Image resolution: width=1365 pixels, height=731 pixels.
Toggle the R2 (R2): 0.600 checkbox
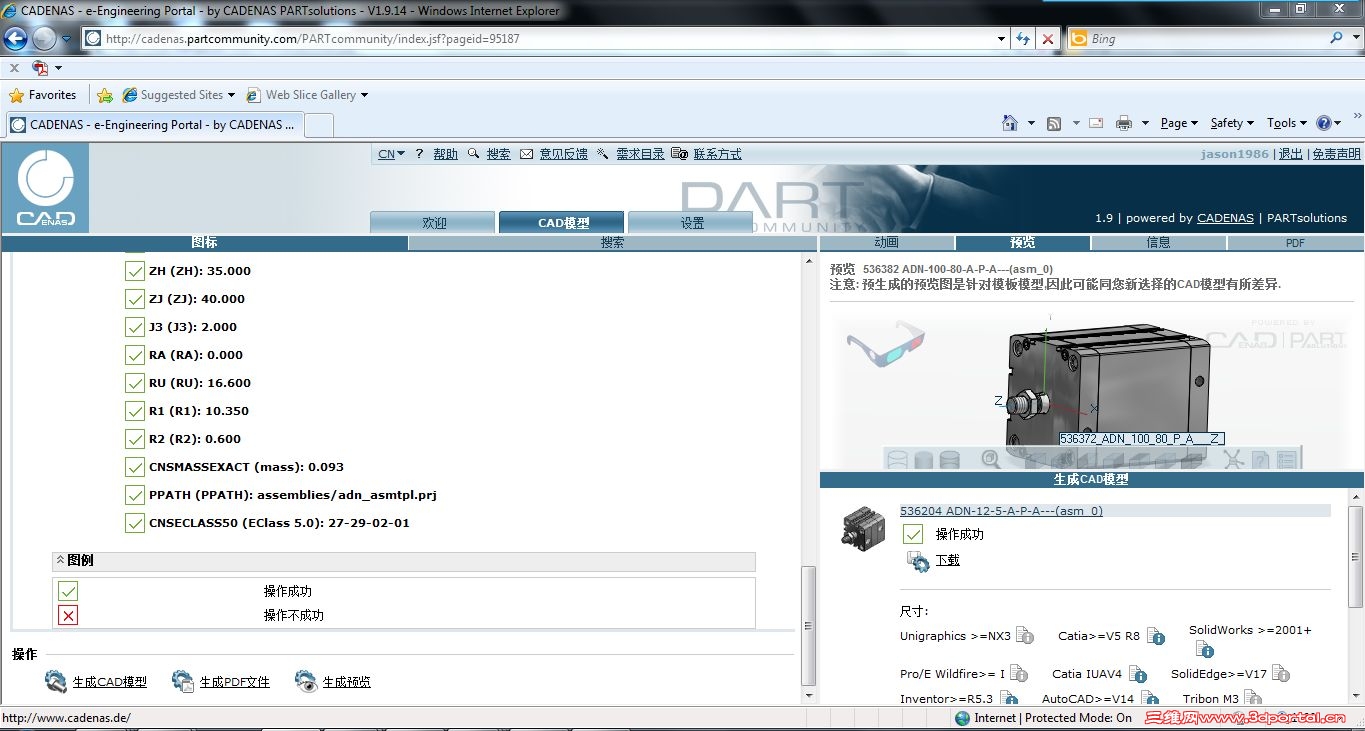pos(134,439)
